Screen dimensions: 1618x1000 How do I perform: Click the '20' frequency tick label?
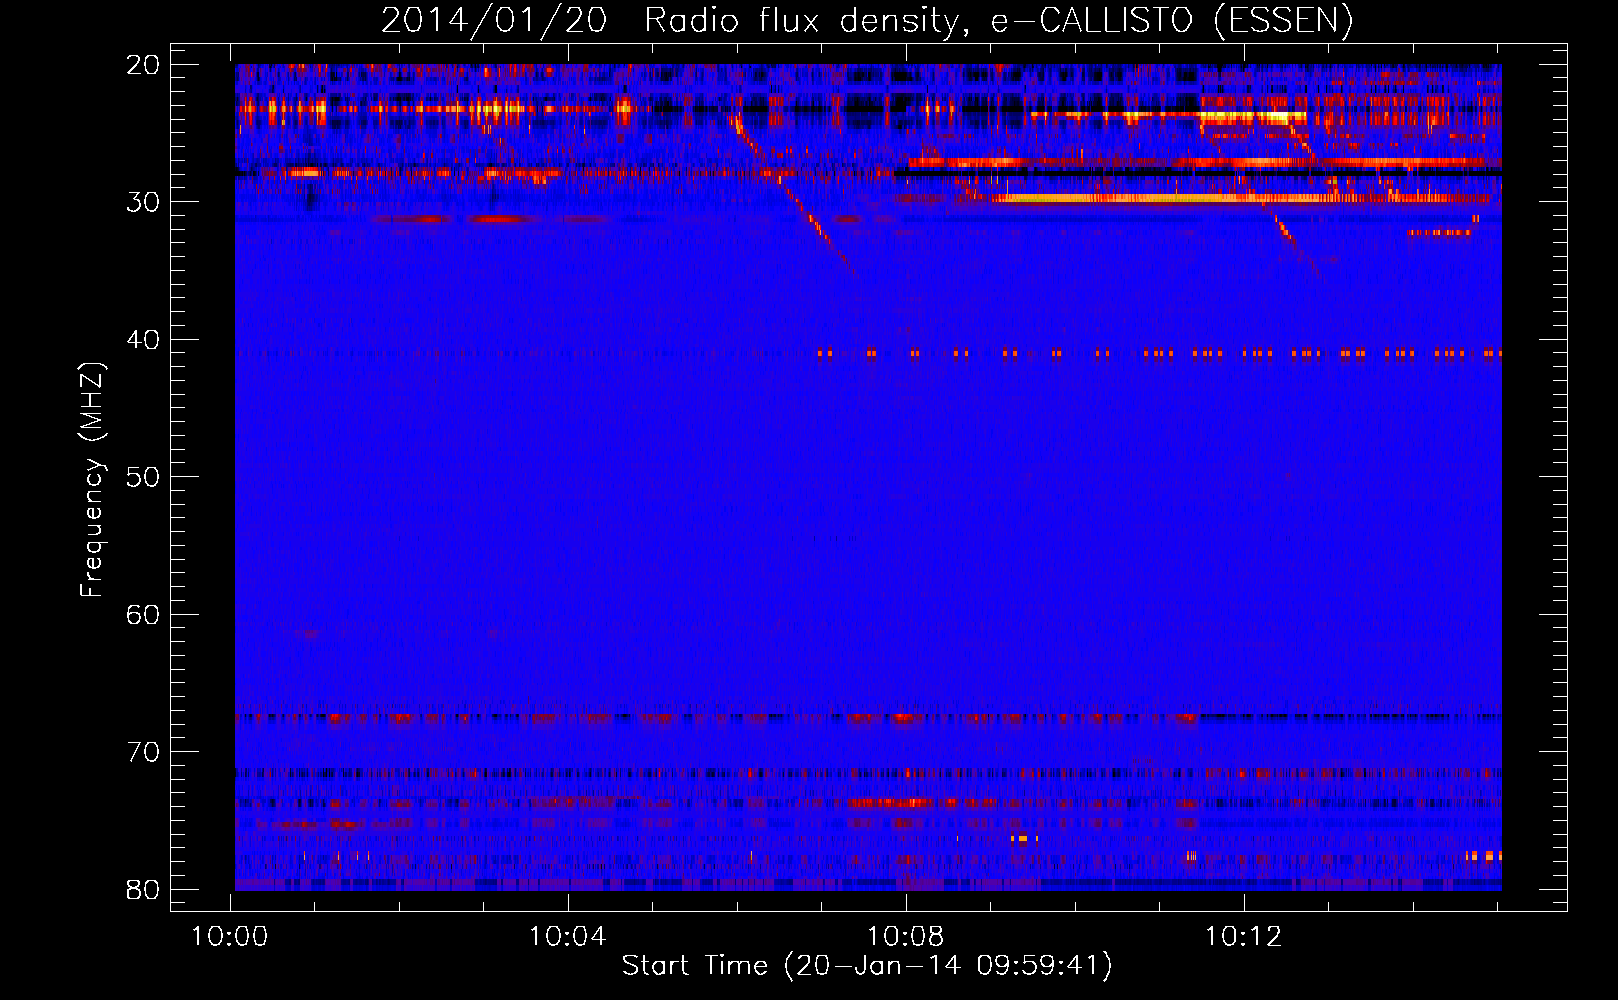144,65
